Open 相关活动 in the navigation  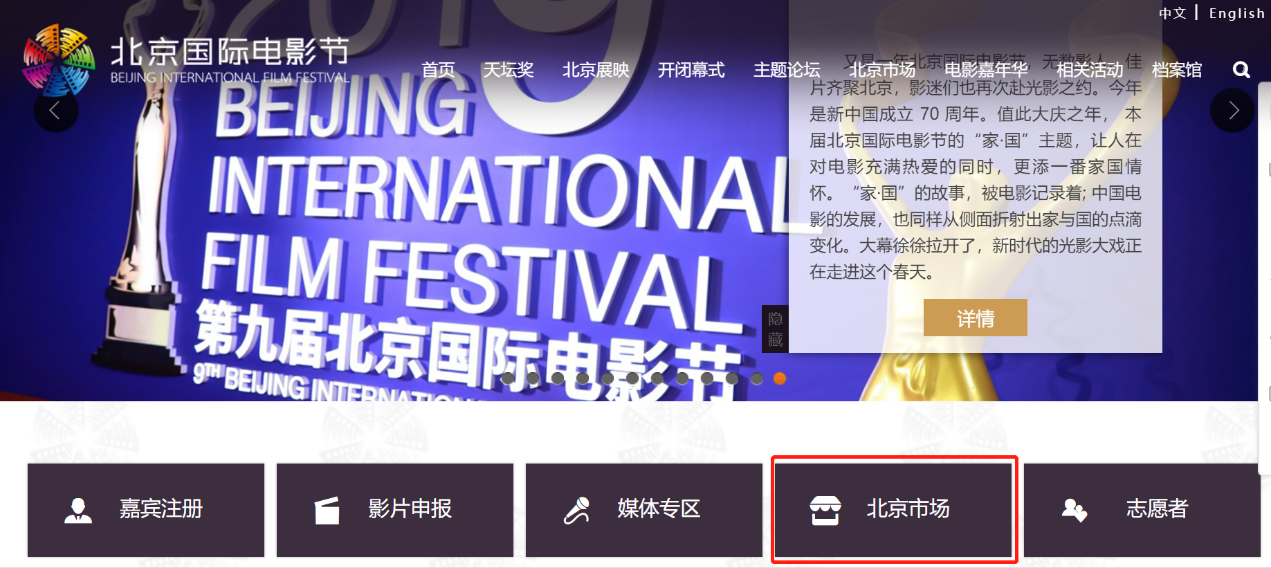tap(1090, 70)
